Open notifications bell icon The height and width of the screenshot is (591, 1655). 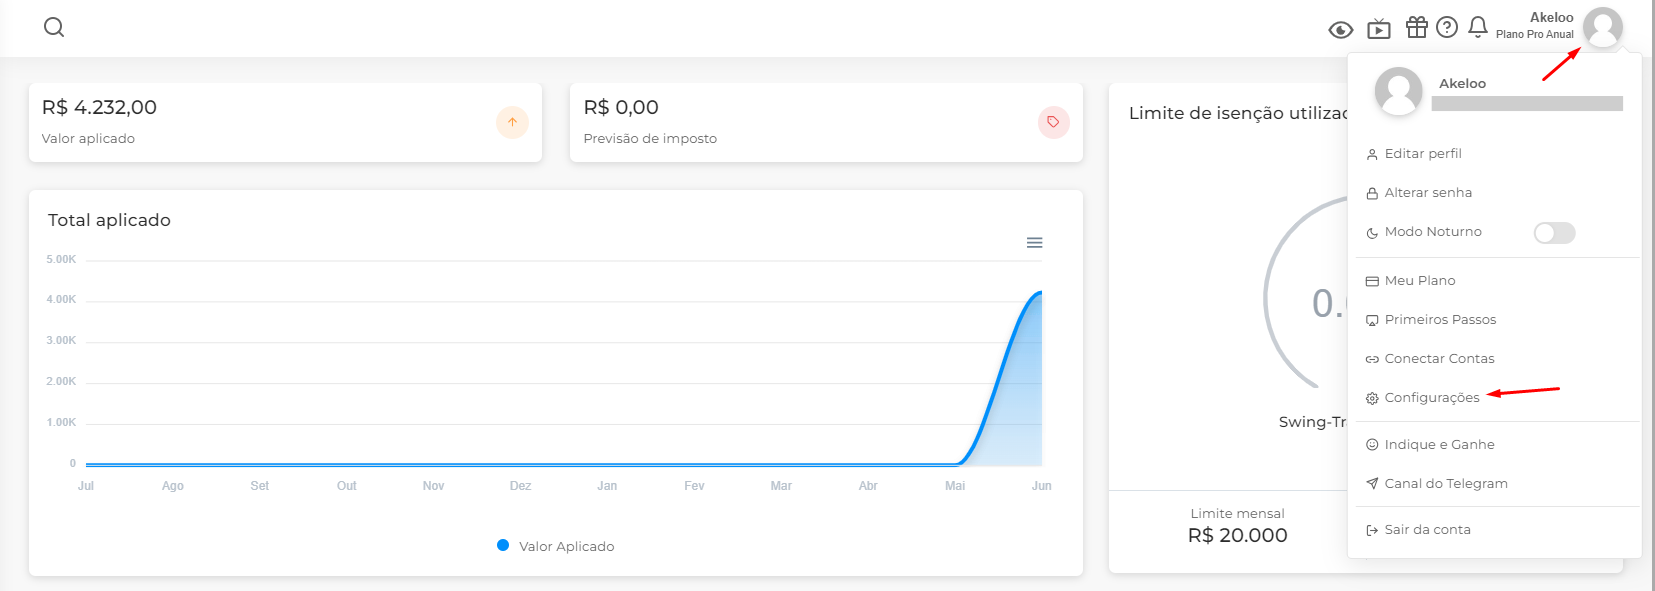pyautogui.click(x=1478, y=27)
